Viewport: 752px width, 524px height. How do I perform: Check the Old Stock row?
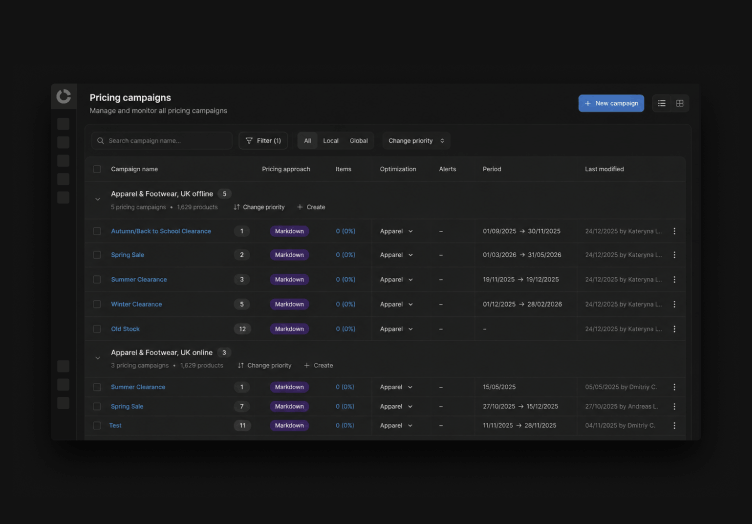click(x=97, y=329)
